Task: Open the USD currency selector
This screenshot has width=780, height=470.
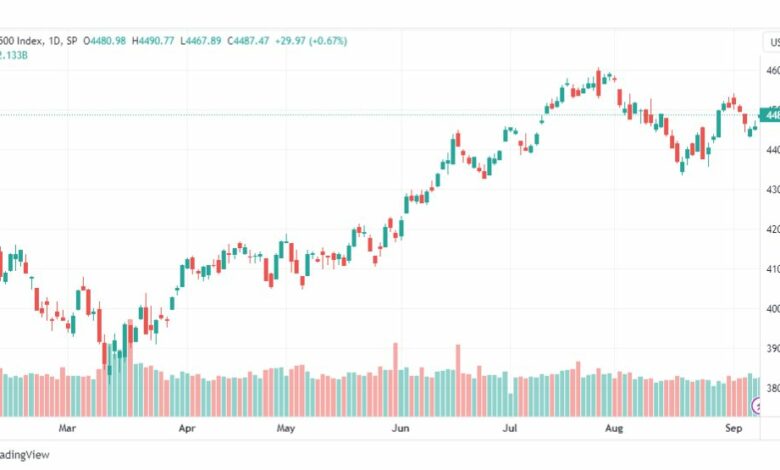Action: coord(772,43)
